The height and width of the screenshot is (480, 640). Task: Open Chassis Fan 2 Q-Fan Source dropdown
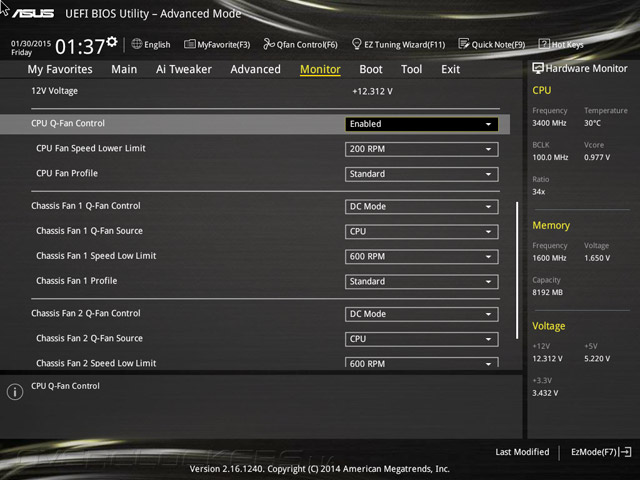pyautogui.click(x=422, y=339)
